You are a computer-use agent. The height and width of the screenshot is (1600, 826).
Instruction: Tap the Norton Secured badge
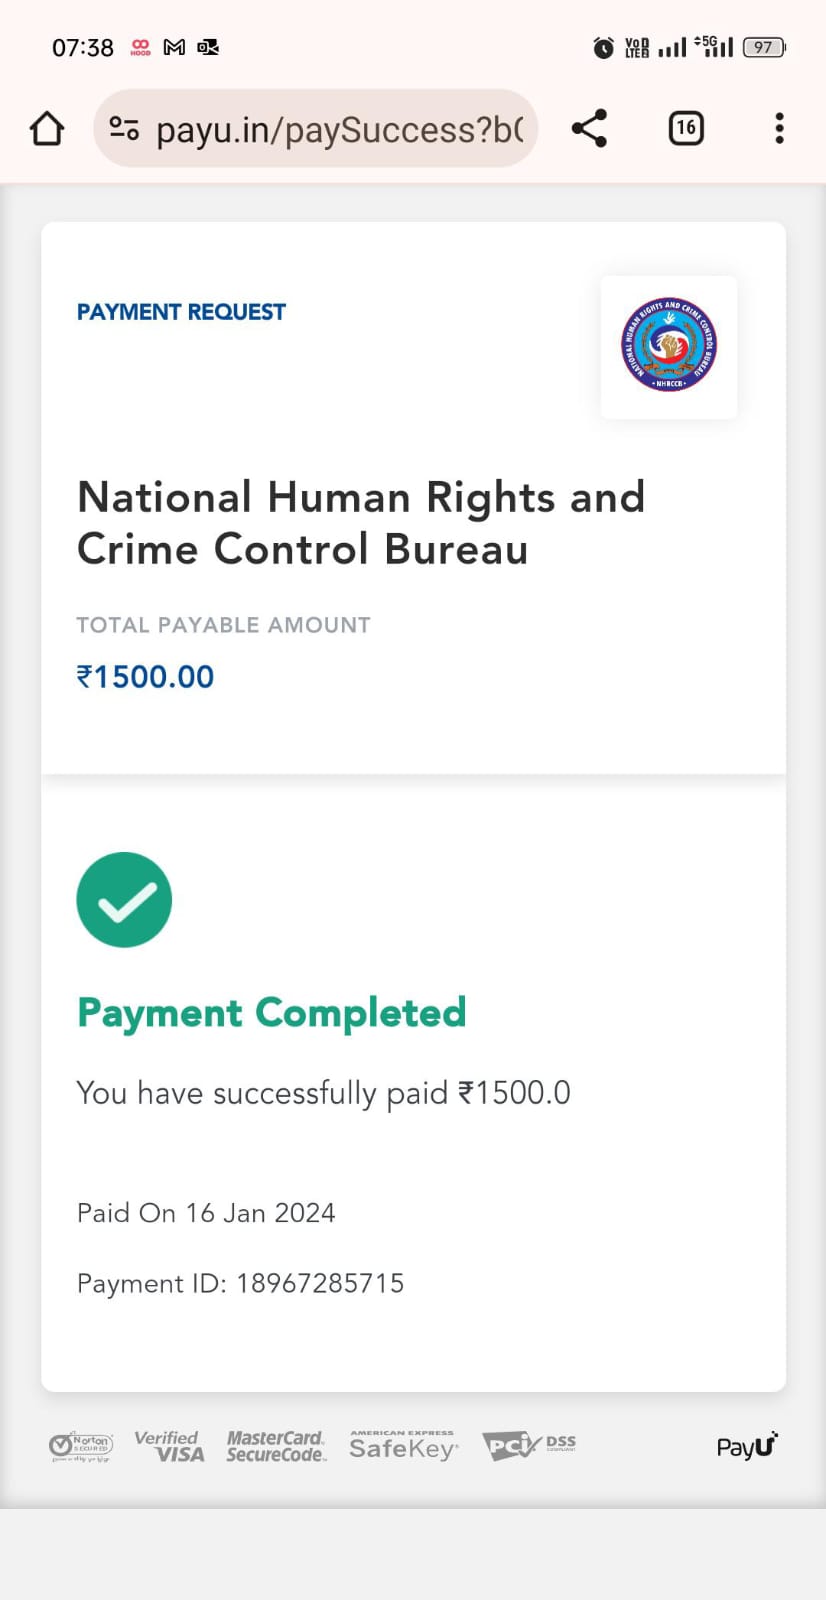[x=81, y=1446]
